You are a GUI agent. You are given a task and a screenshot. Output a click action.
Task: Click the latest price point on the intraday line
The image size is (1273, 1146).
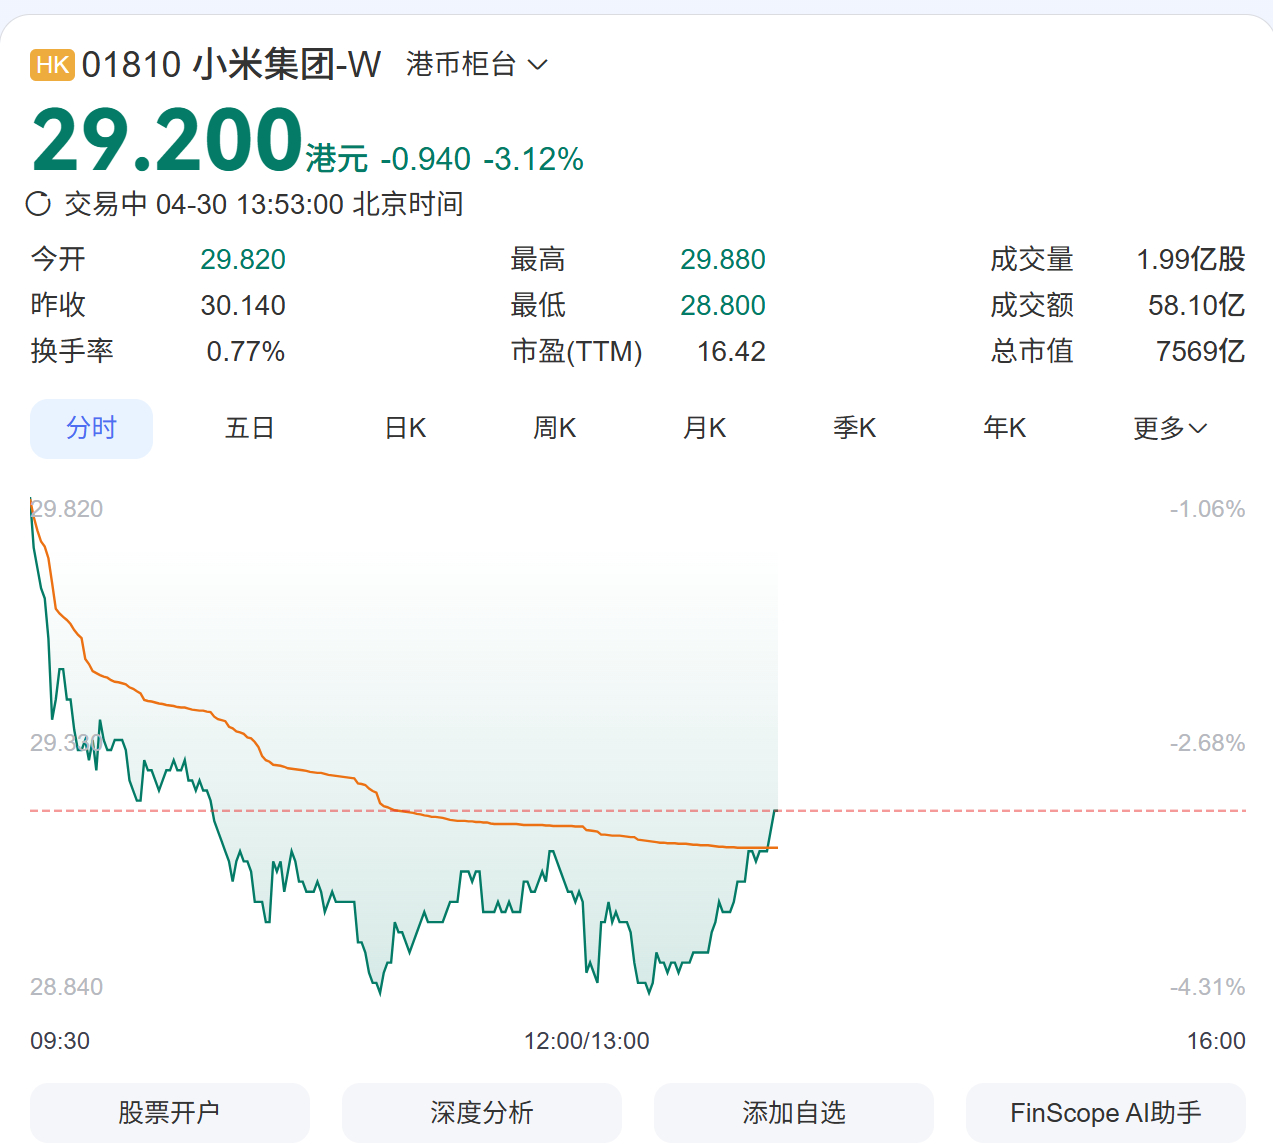pyautogui.click(x=776, y=810)
